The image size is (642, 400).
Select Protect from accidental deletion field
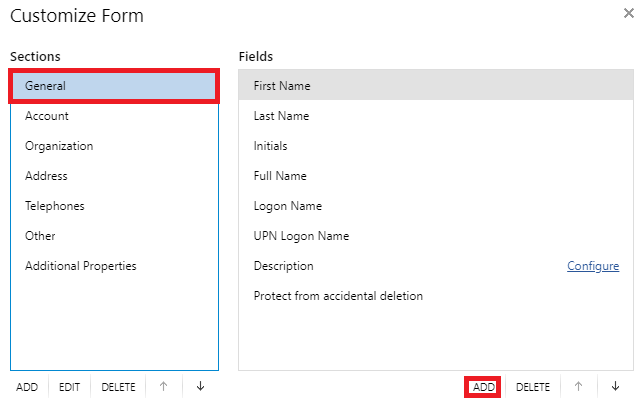tap(436, 296)
